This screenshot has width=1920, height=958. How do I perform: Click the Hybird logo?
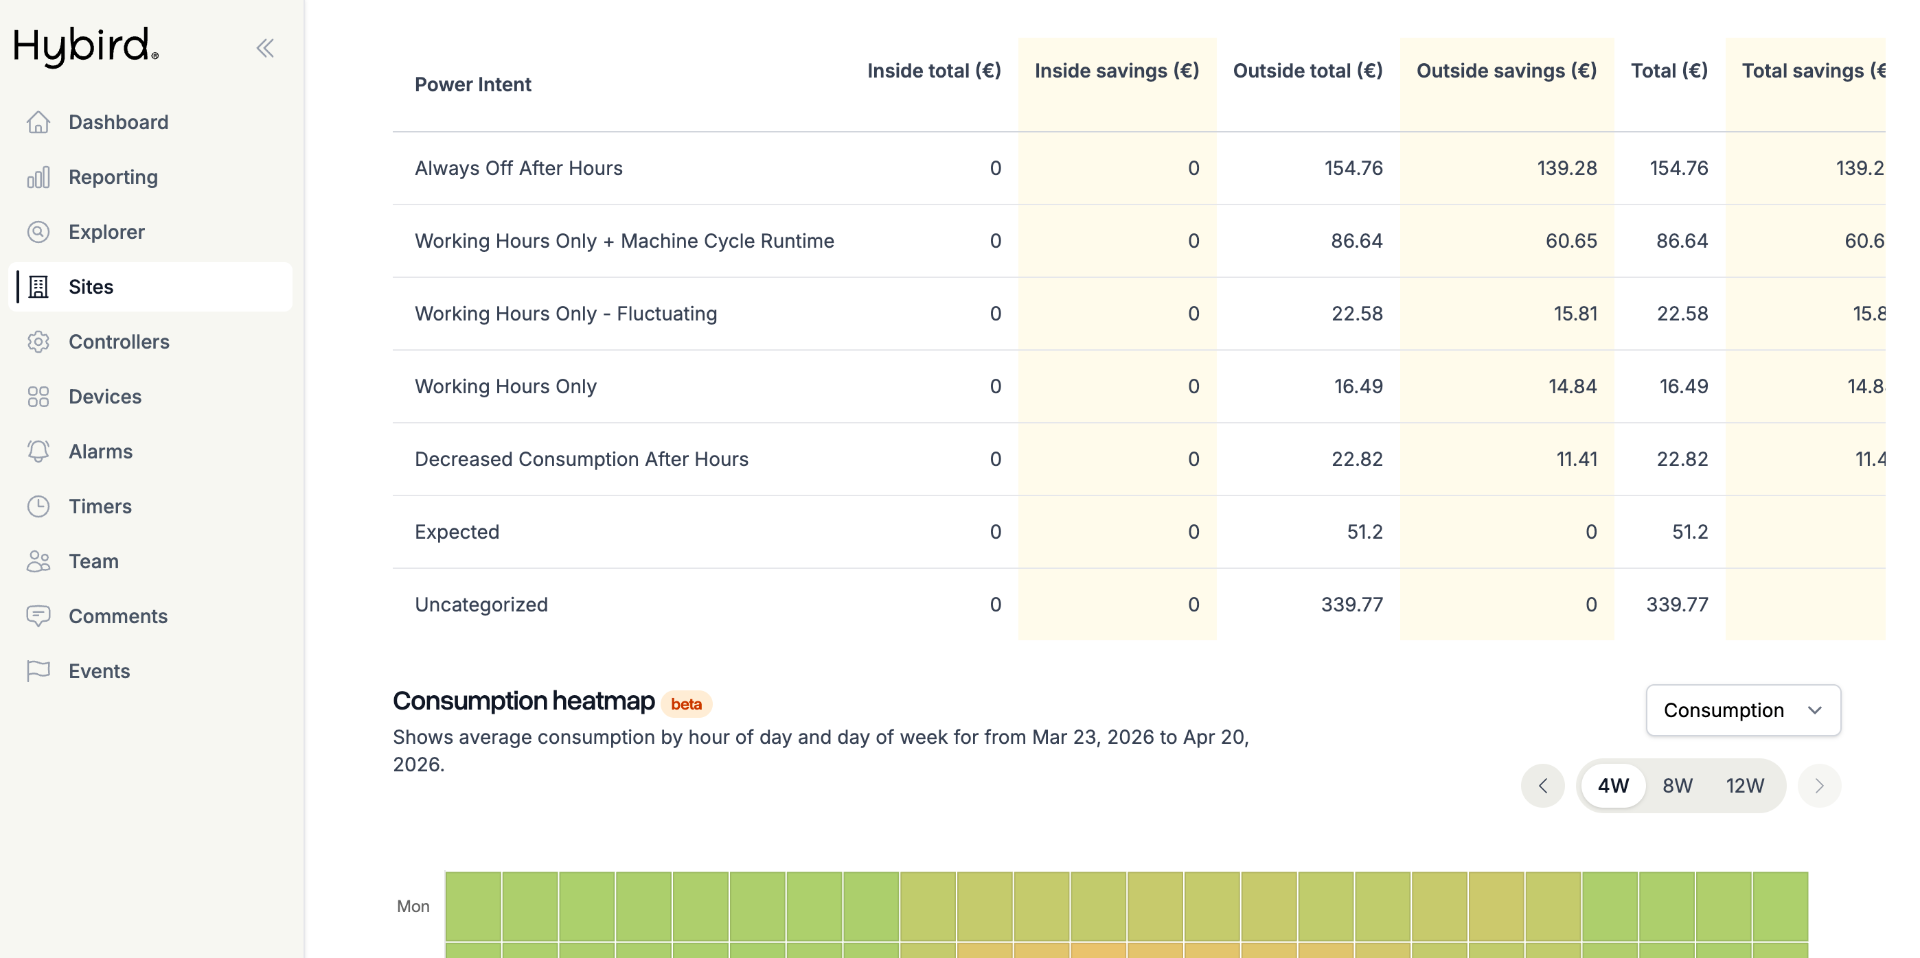86,46
